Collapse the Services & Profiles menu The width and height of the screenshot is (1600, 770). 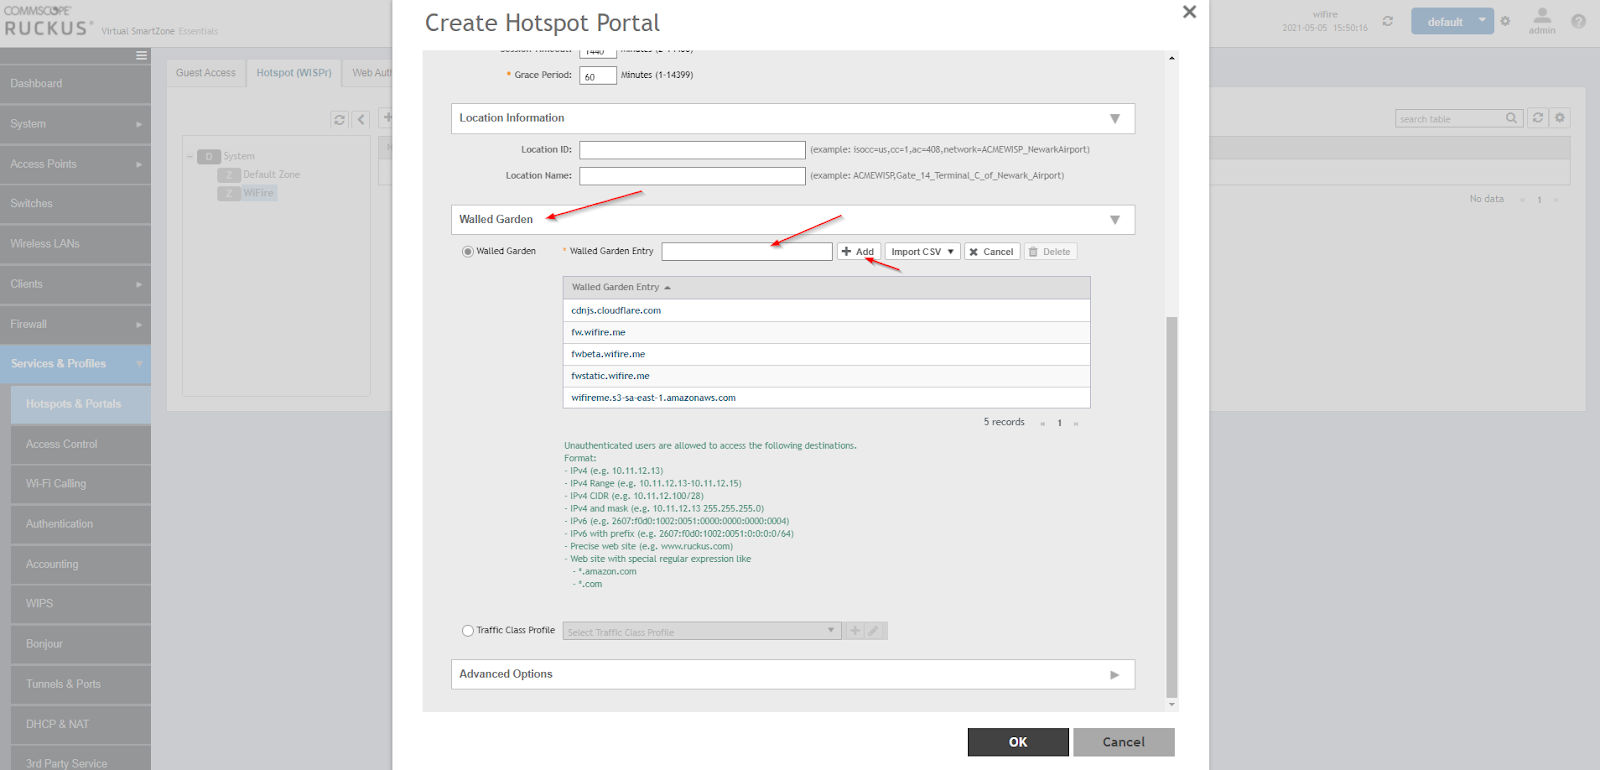(x=75, y=364)
